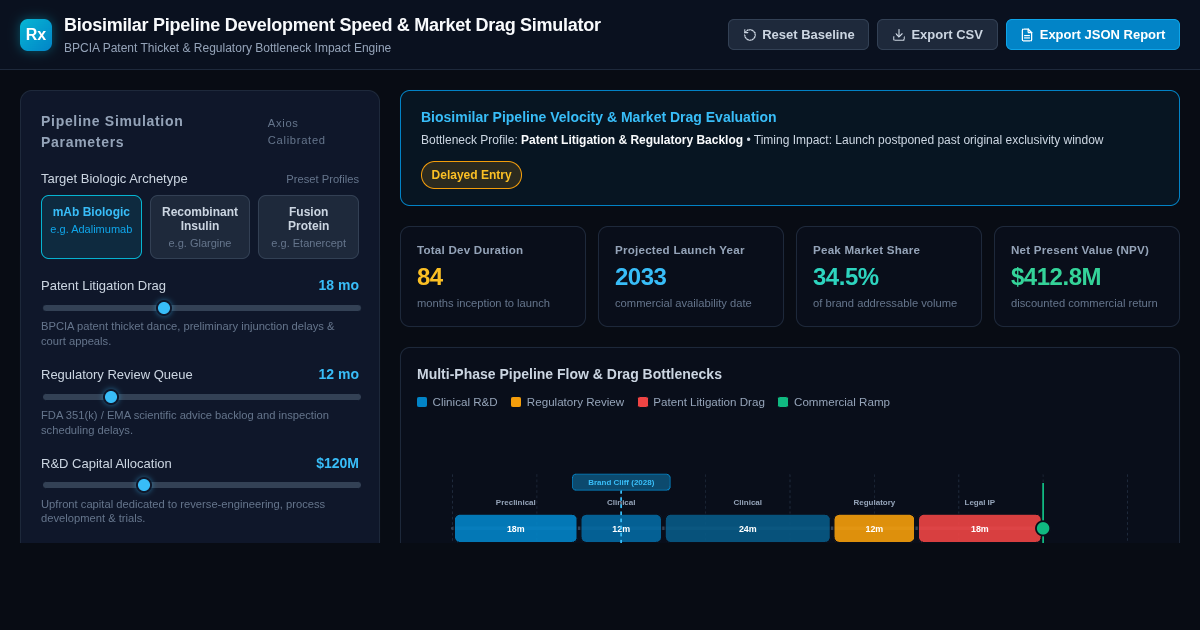Adjust the R&D Capital Allocation slider
Image resolution: width=1200 pixels, height=630 pixels.
(x=201, y=485)
